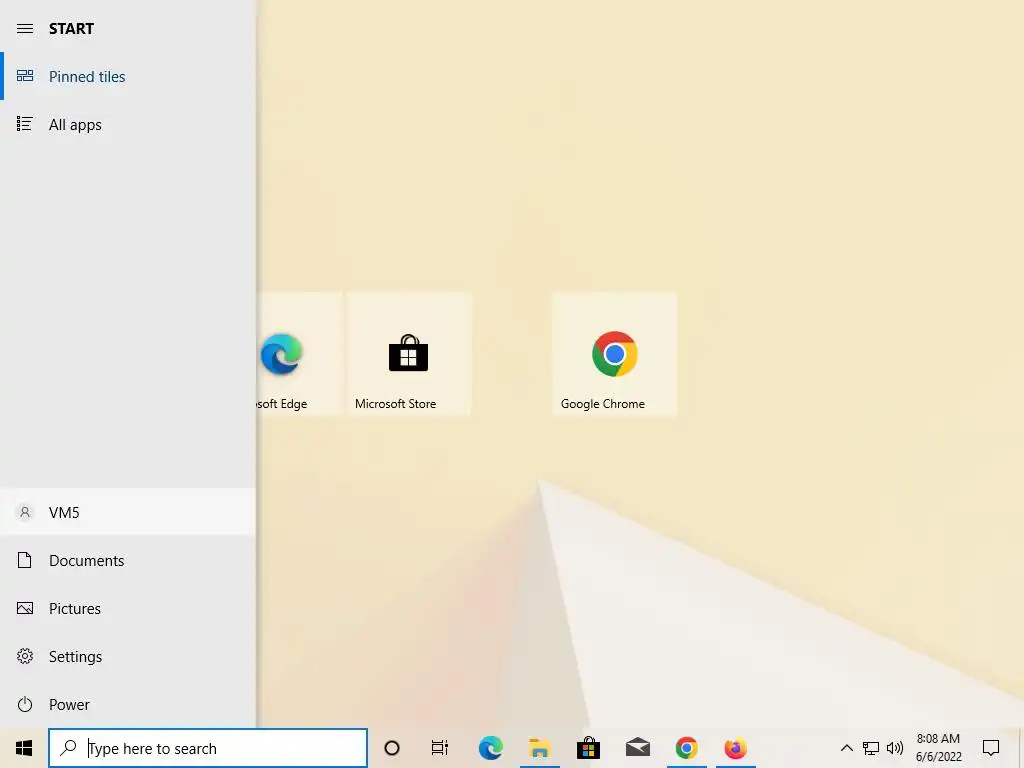Open Microsoft Store from taskbar
Viewport: 1024px width, 768px height.
588,748
